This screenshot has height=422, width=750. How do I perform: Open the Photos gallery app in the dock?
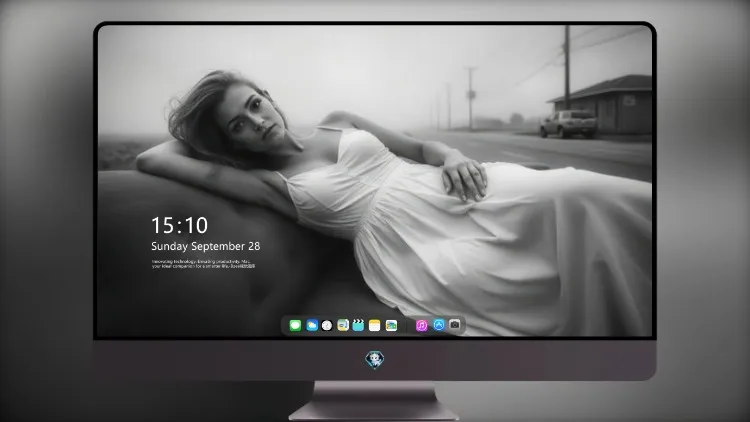391,325
